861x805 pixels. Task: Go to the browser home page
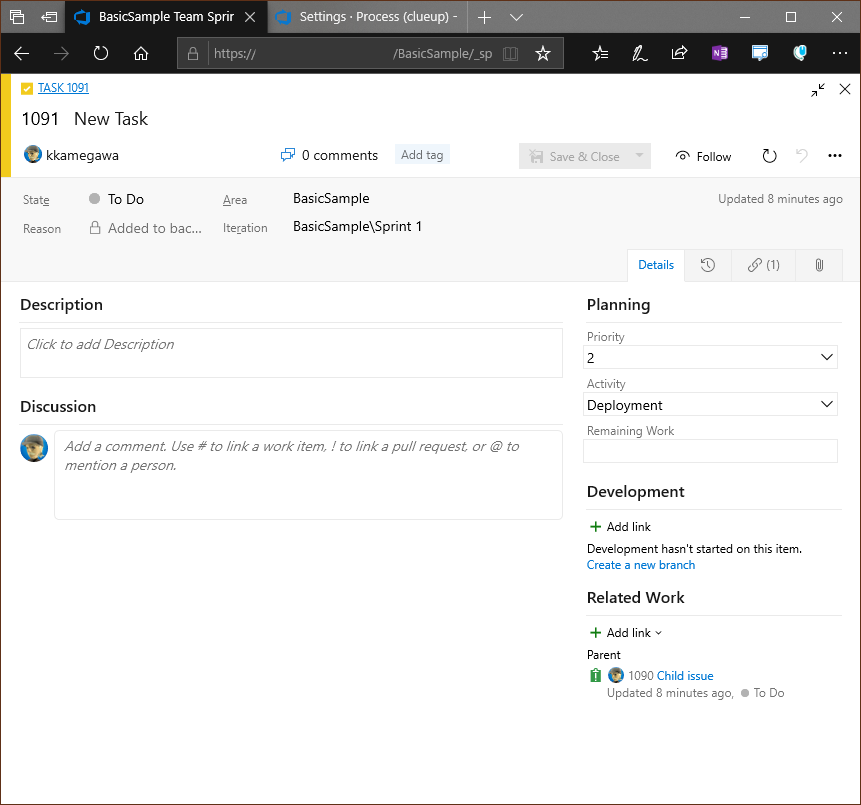point(141,53)
